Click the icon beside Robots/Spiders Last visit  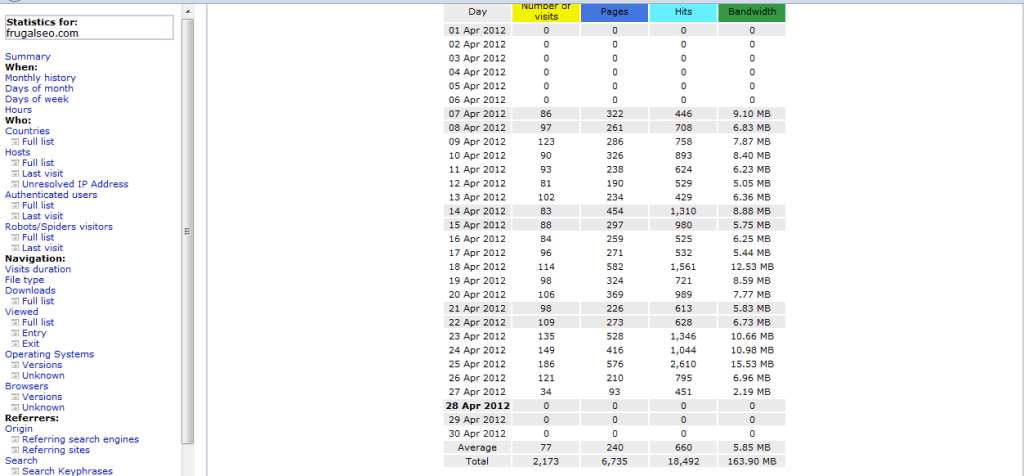(16, 248)
